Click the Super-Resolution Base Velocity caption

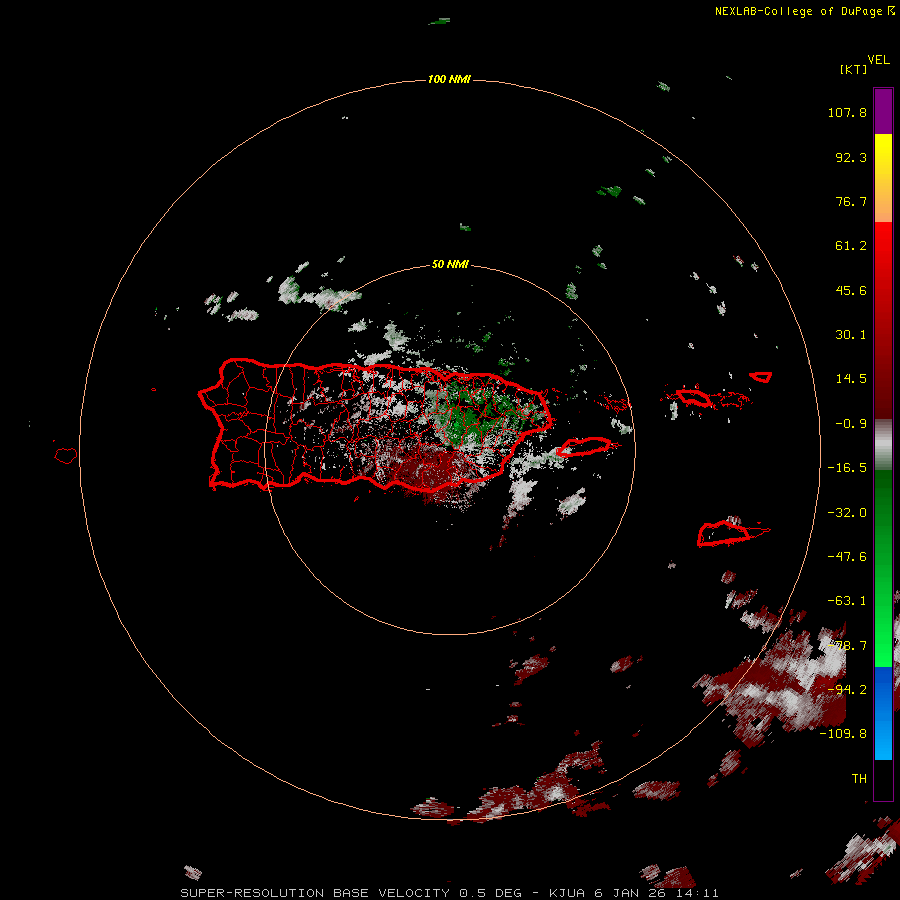click(449, 893)
